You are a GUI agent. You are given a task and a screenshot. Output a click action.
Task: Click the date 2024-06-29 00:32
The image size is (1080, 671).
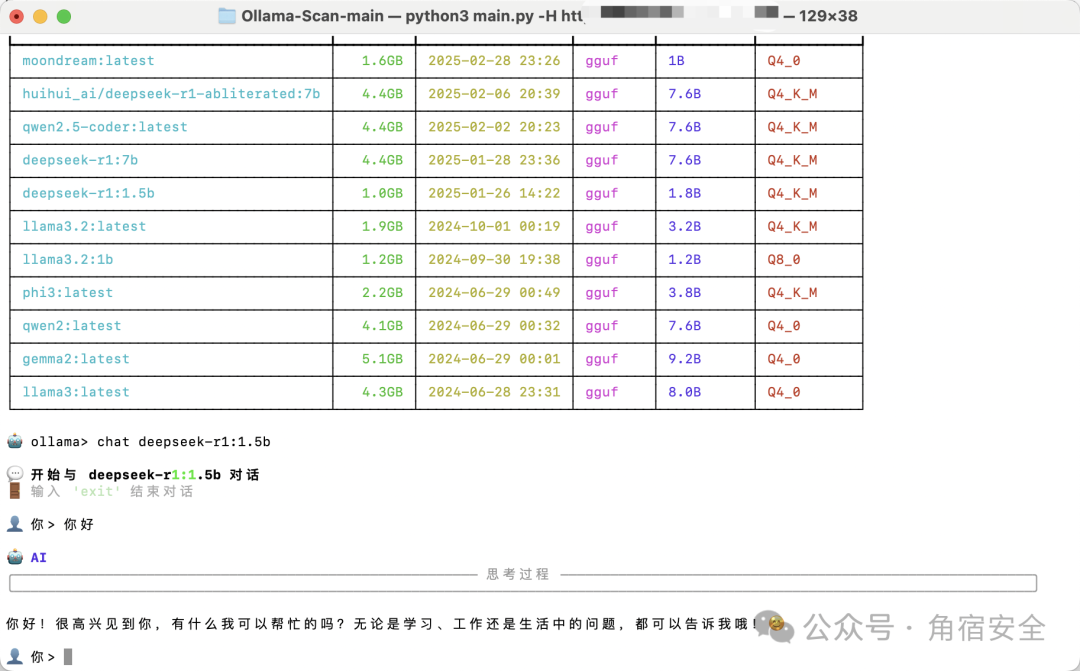pyautogui.click(x=494, y=325)
